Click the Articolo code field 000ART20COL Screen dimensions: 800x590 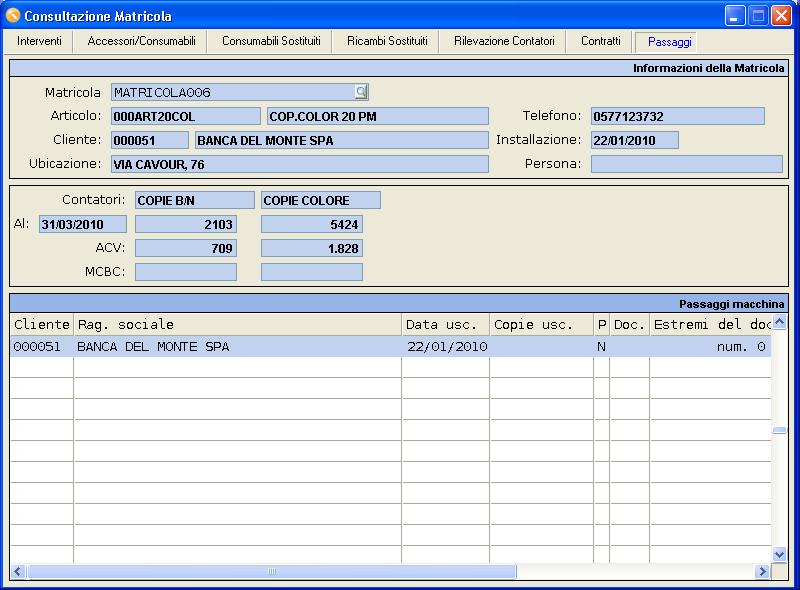[186, 116]
